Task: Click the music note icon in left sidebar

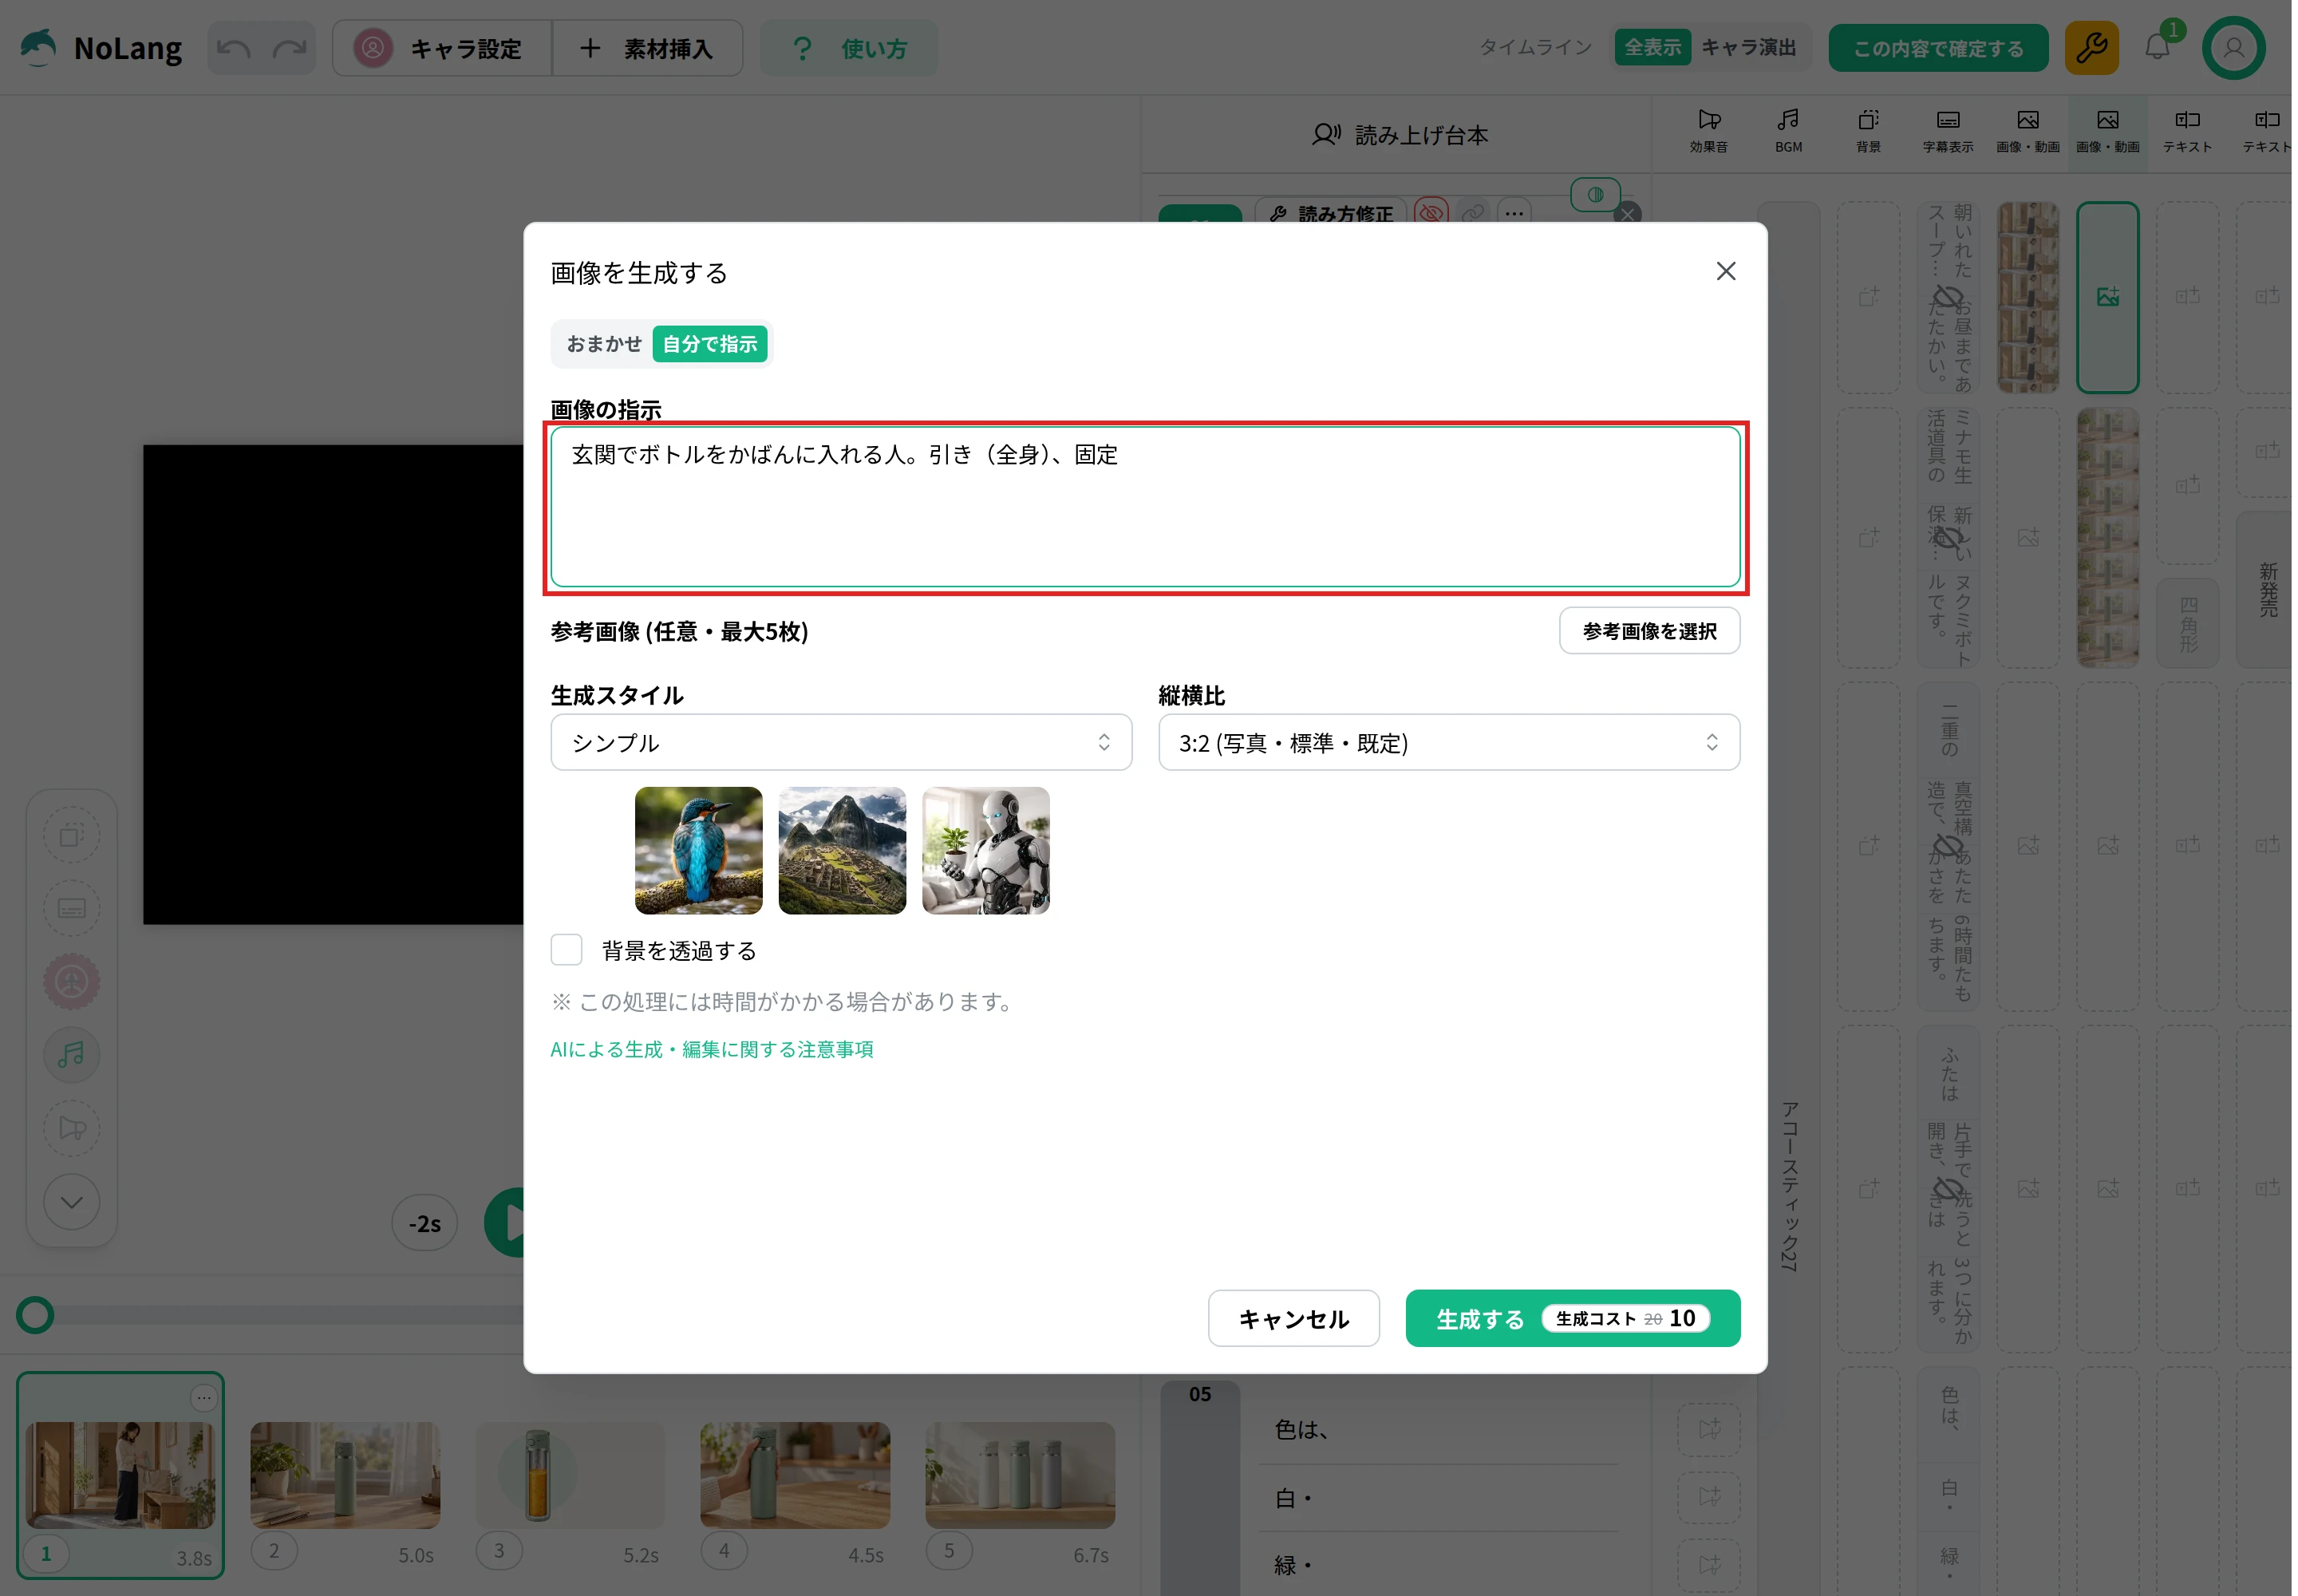Action: [x=72, y=1054]
